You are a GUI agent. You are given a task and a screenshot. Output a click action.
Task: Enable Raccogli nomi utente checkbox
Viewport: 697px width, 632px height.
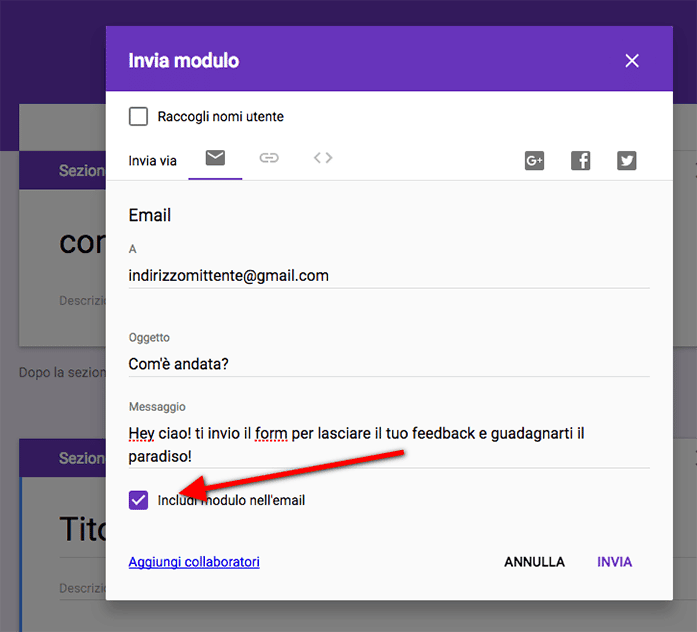click(x=138, y=116)
